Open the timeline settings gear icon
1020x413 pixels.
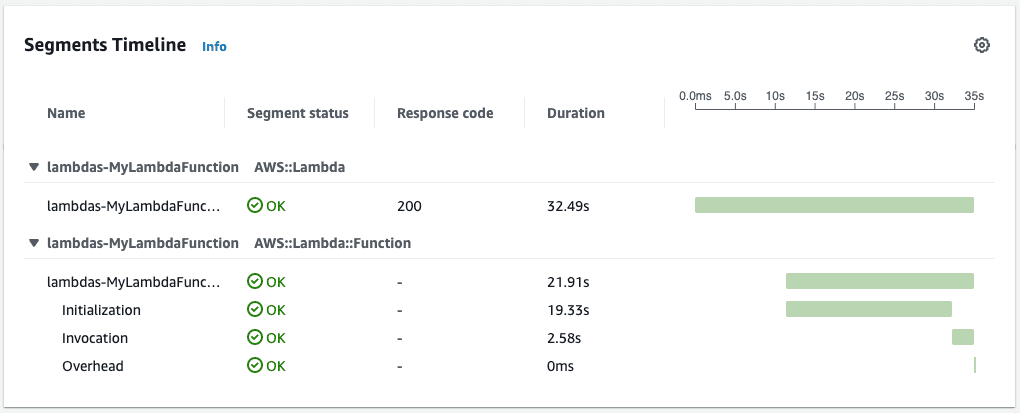981,46
